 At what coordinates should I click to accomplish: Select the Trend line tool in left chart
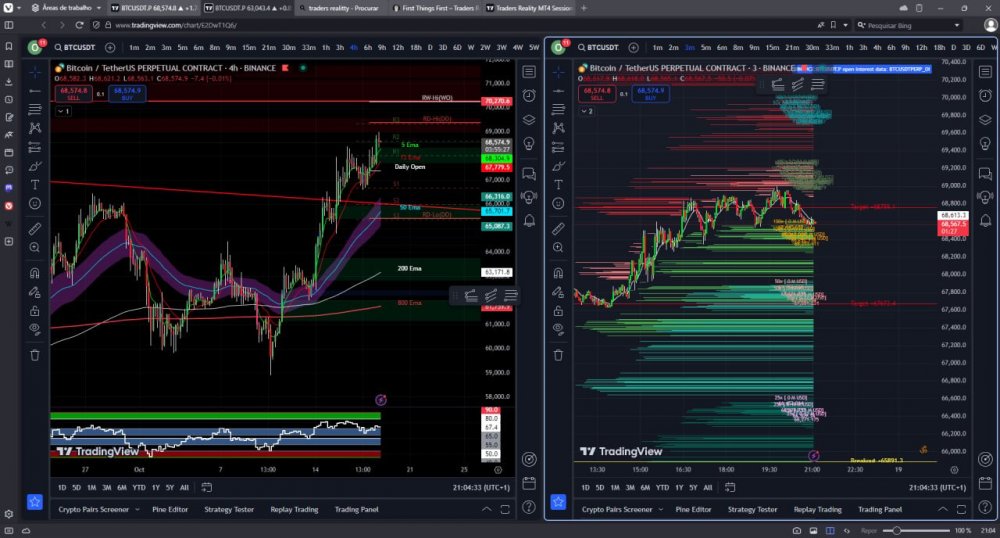point(35,91)
